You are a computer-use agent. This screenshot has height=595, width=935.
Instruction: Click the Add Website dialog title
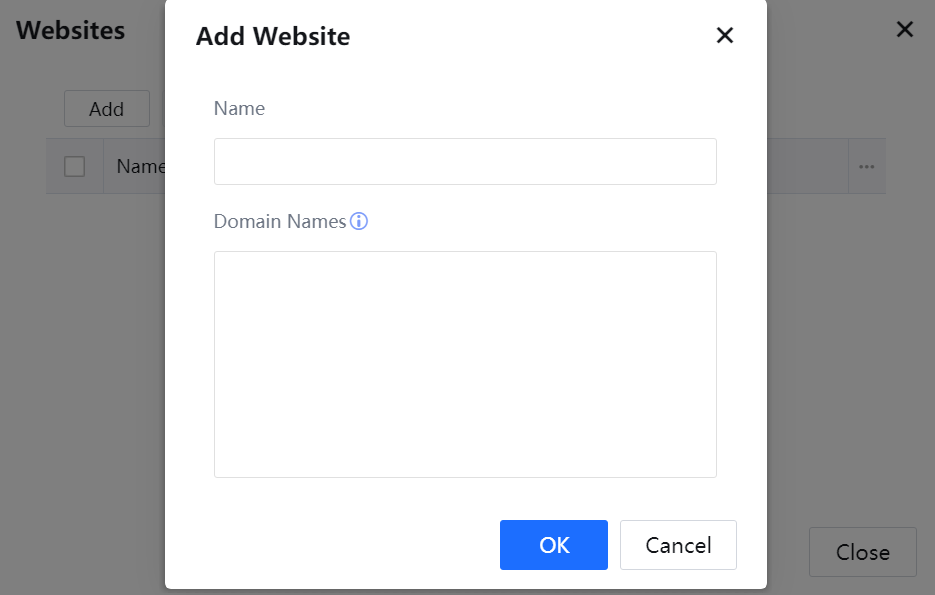click(273, 37)
